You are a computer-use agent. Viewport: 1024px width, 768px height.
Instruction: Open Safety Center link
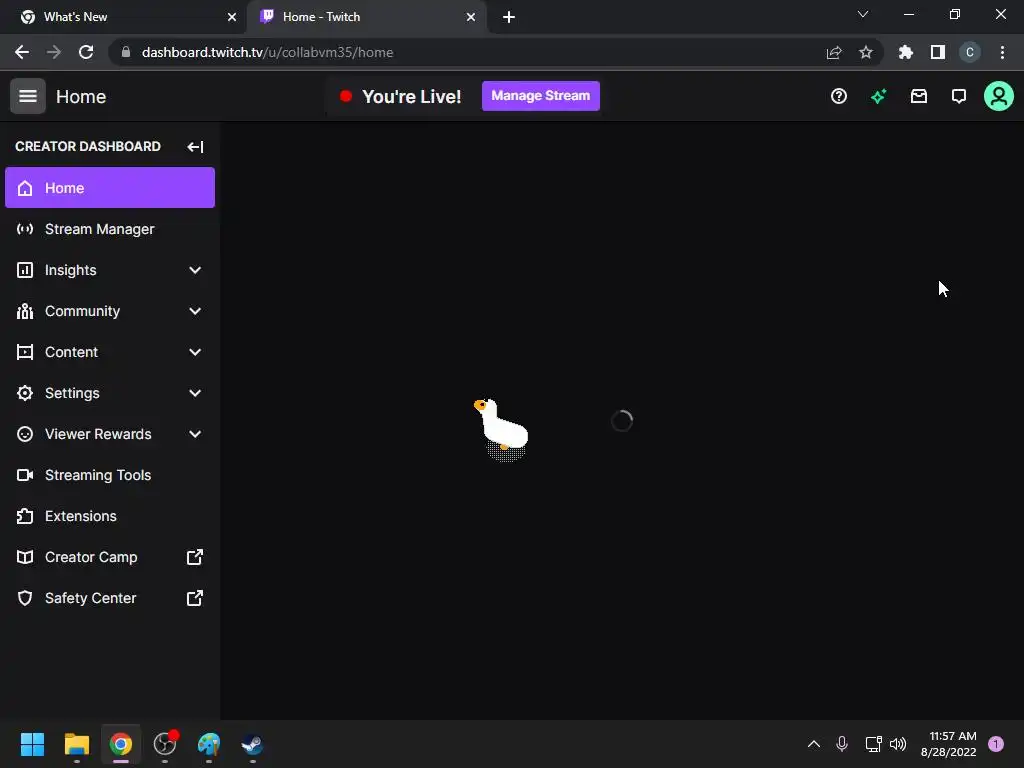[110, 598]
